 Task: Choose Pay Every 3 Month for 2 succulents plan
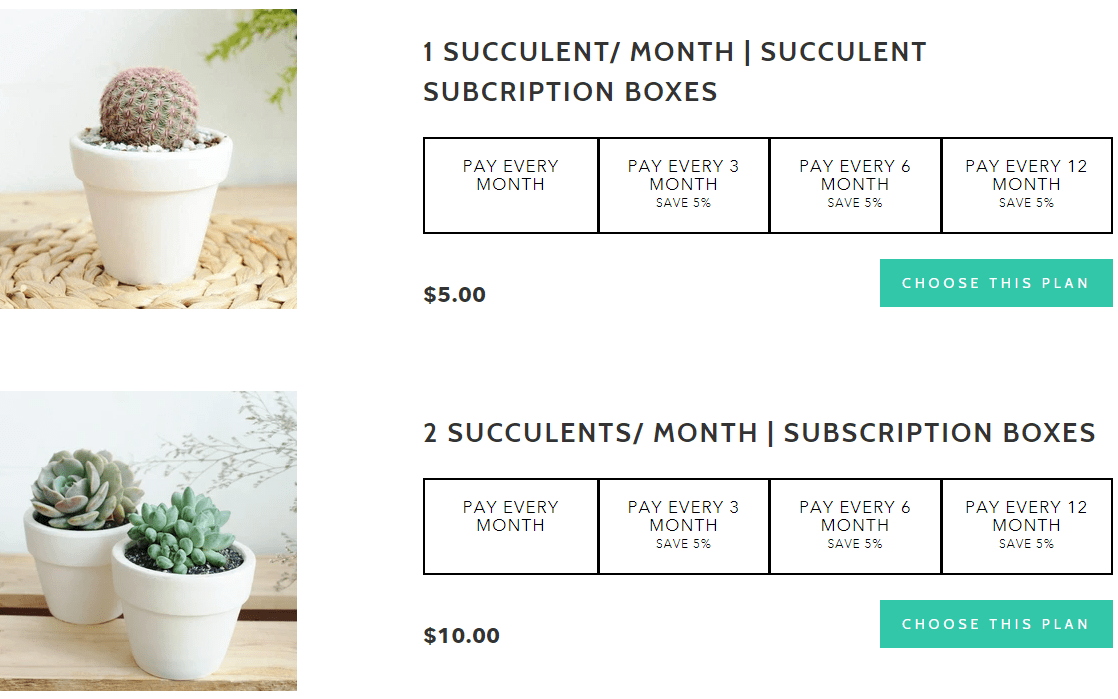pos(683,526)
